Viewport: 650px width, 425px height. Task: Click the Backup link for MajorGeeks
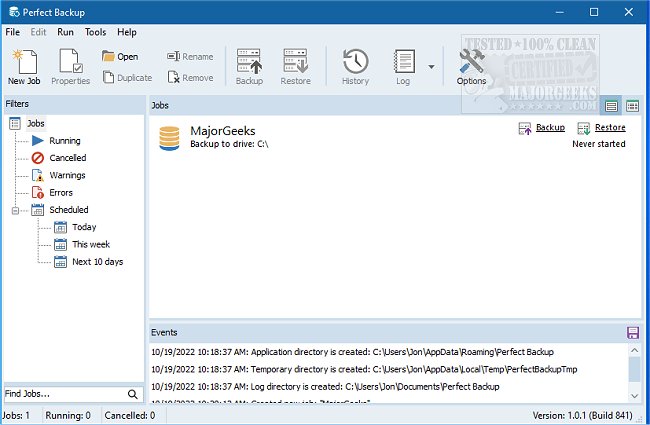point(550,127)
